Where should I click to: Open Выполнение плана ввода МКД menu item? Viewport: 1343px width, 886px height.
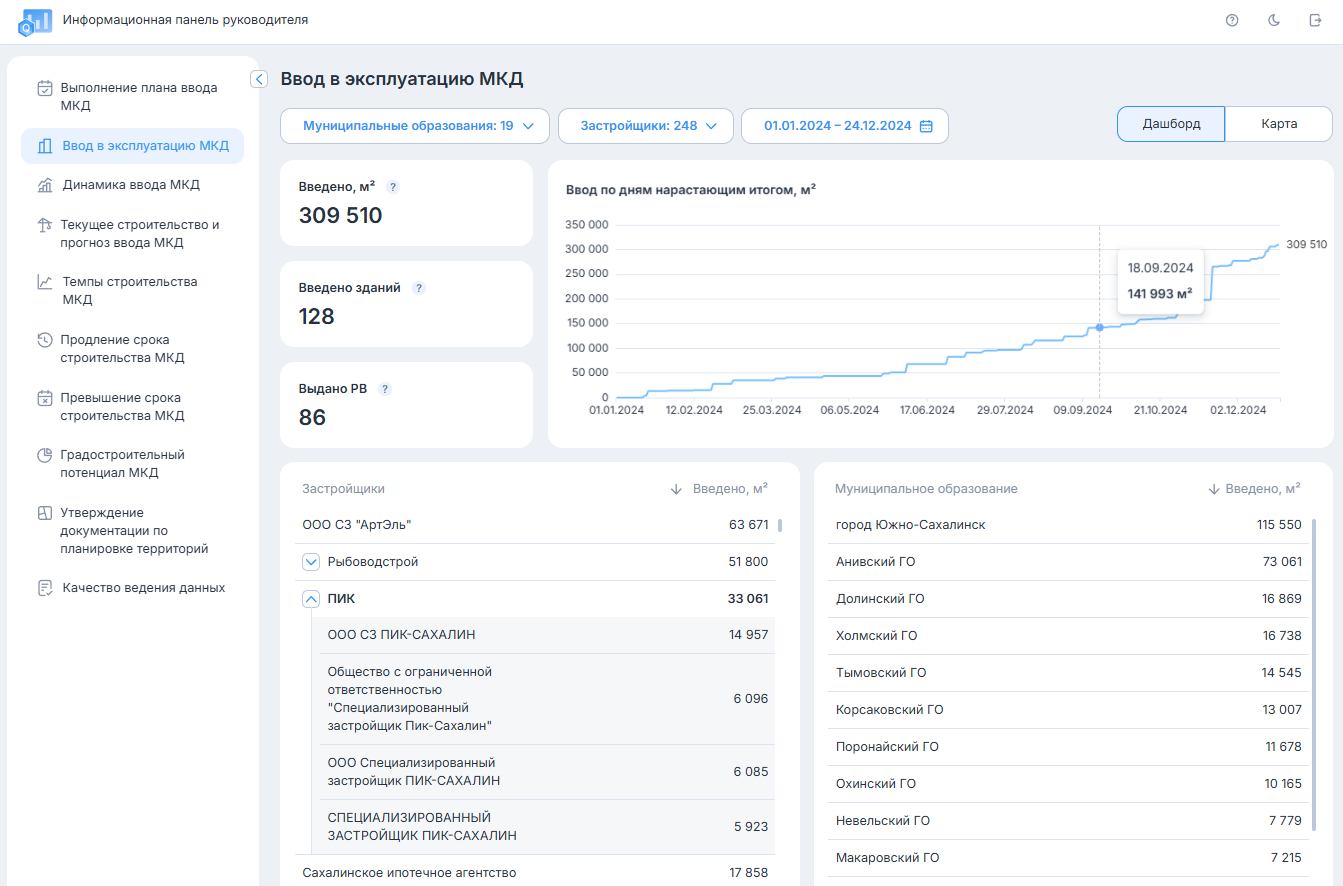pyautogui.click(x=132, y=97)
